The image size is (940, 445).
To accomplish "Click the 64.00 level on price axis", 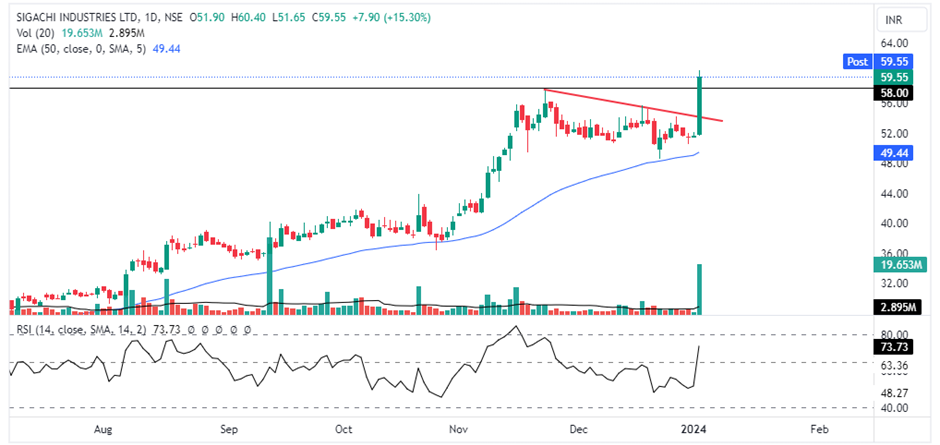I will (893, 44).
